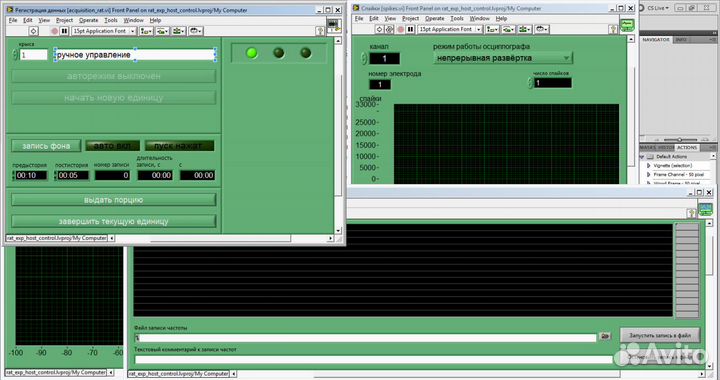Click the text comment field for frequency record

coord(374,359)
